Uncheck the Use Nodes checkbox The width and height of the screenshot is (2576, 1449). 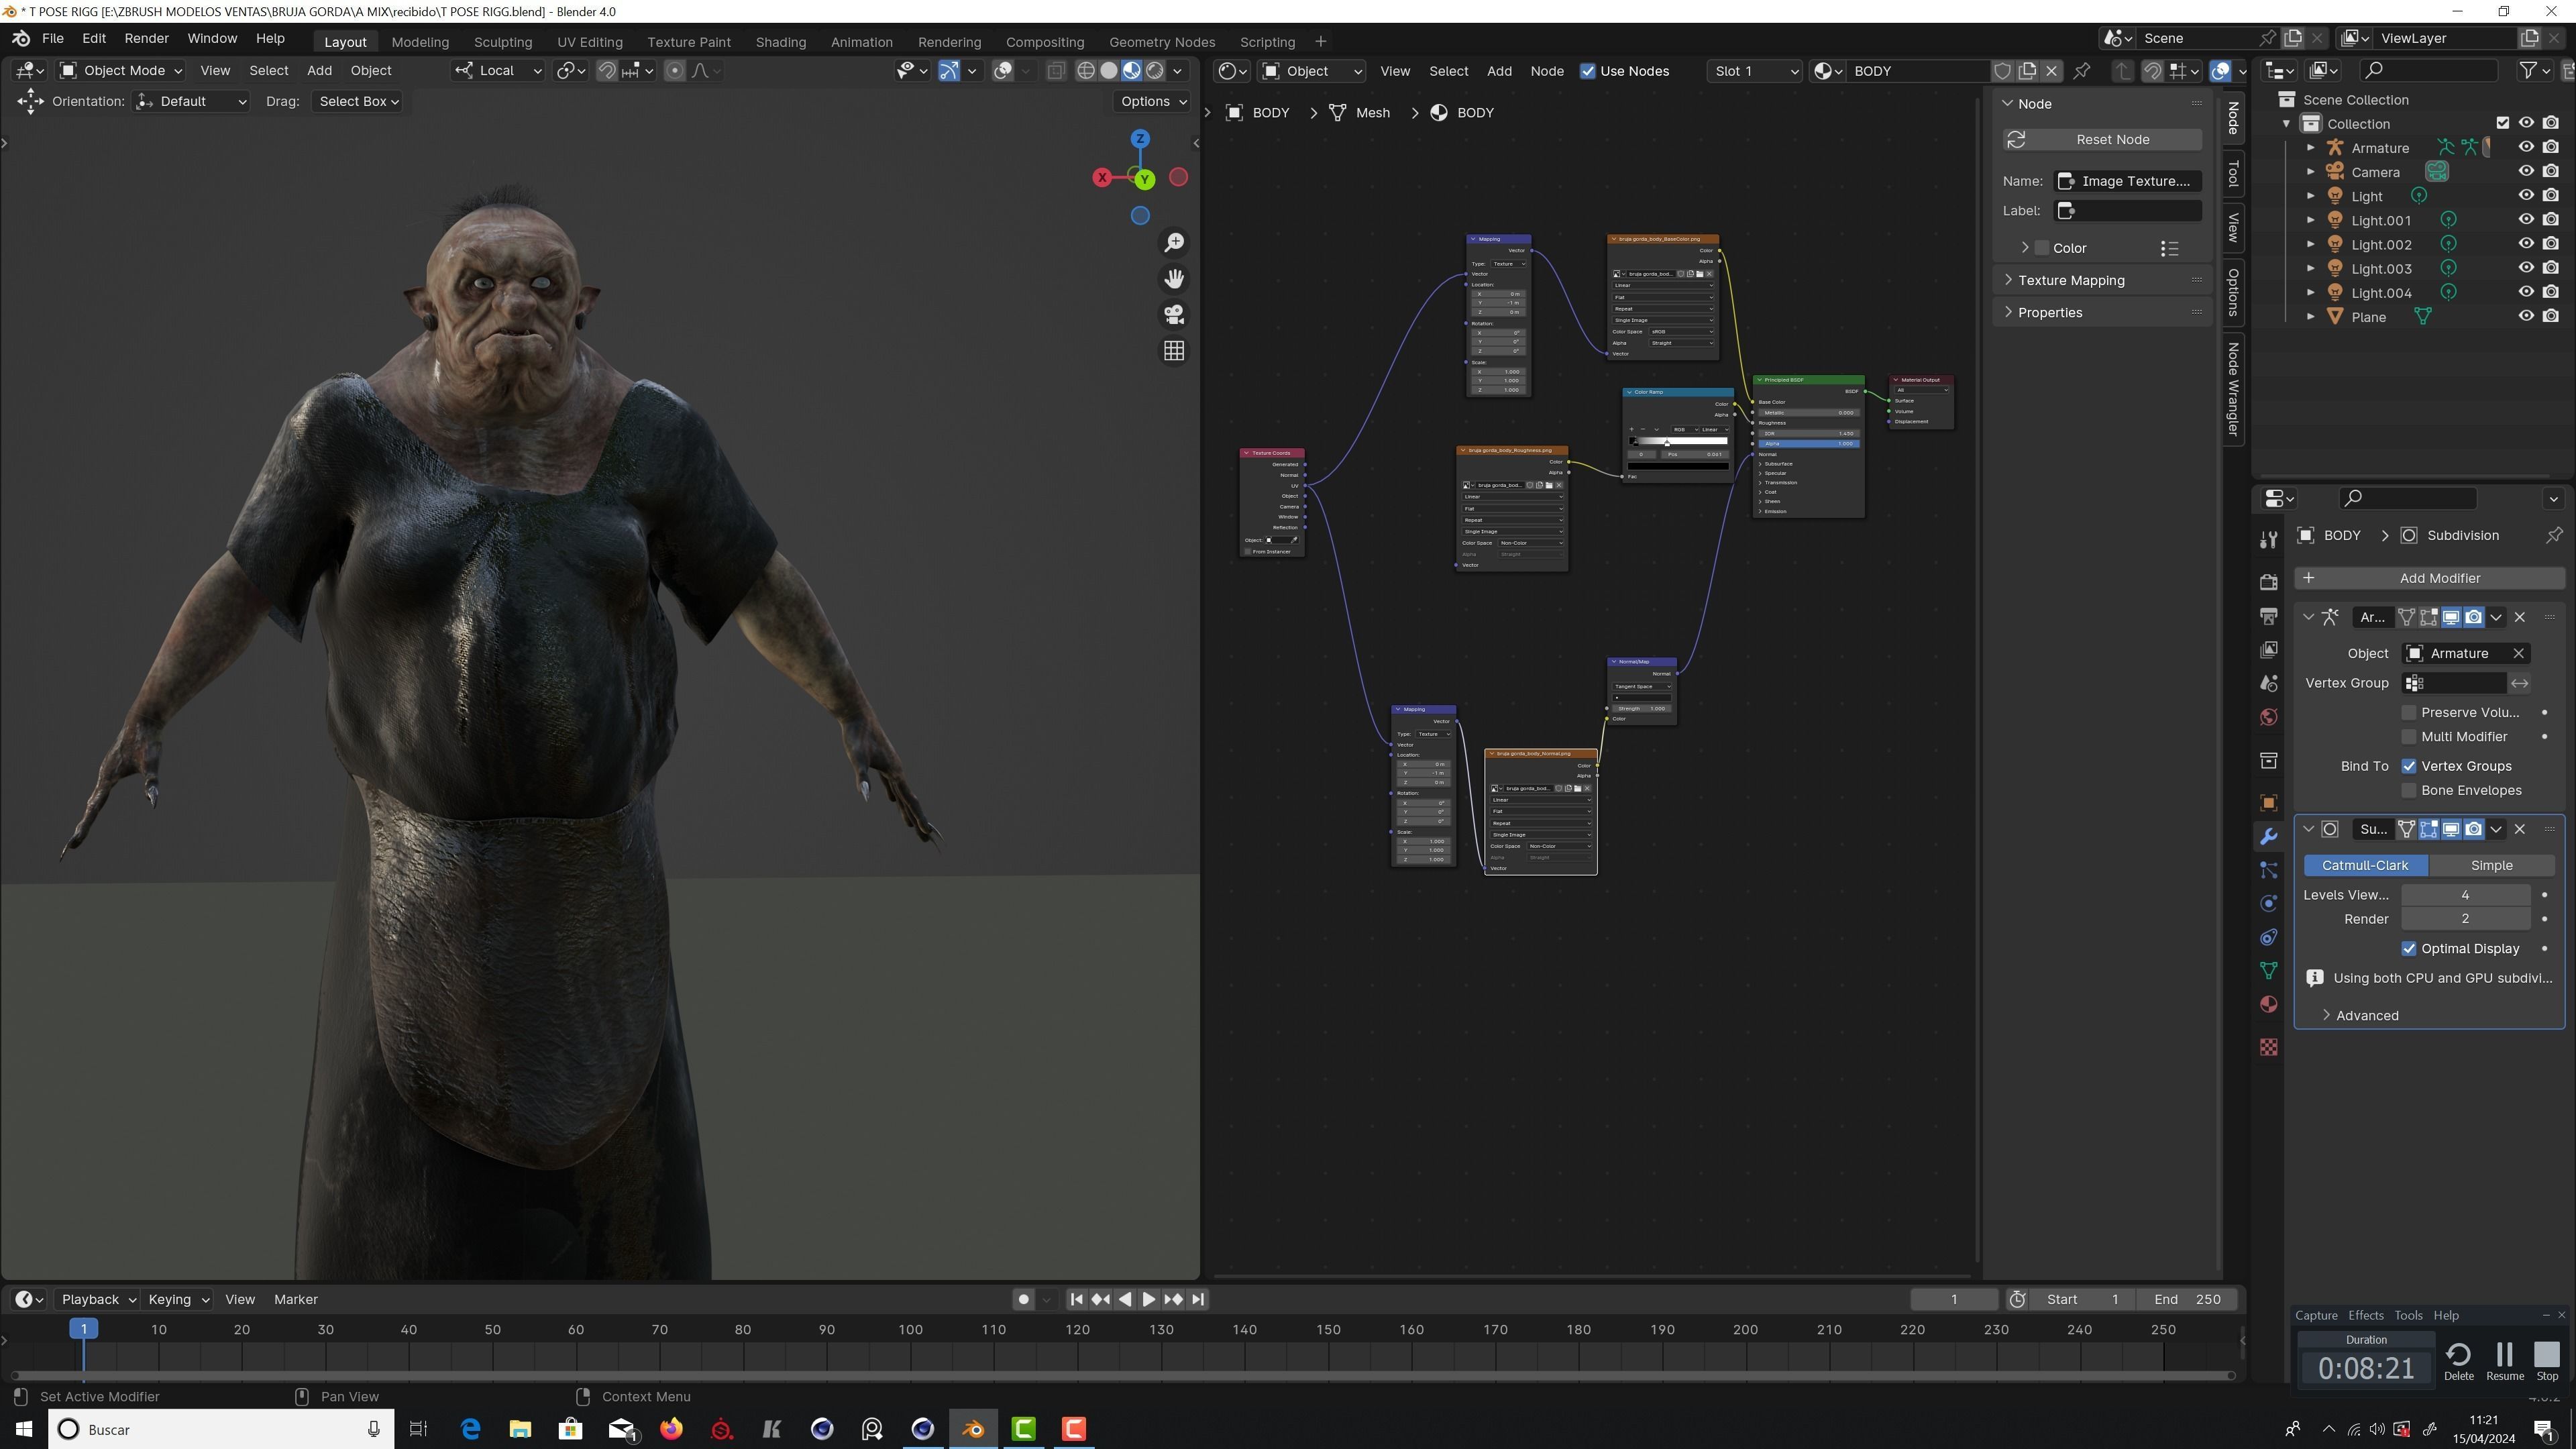click(x=1587, y=71)
